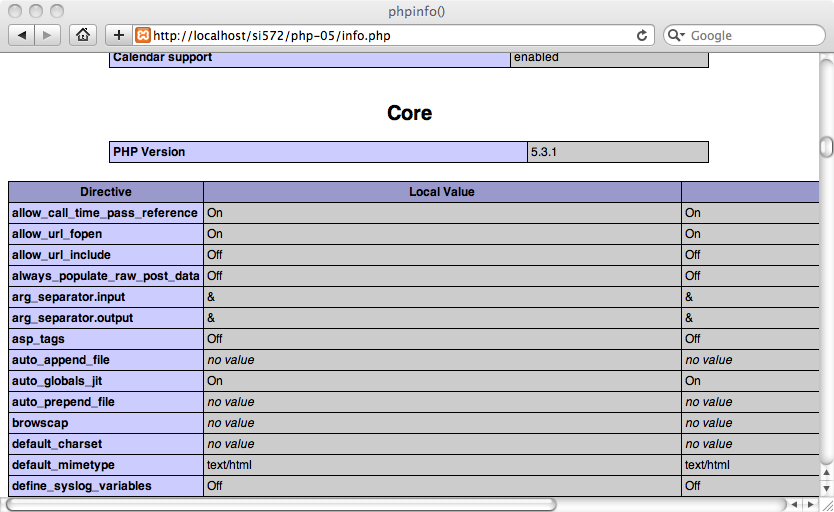
Task: Select always_populate_raw_post_data directive
Action: (106, 276)
